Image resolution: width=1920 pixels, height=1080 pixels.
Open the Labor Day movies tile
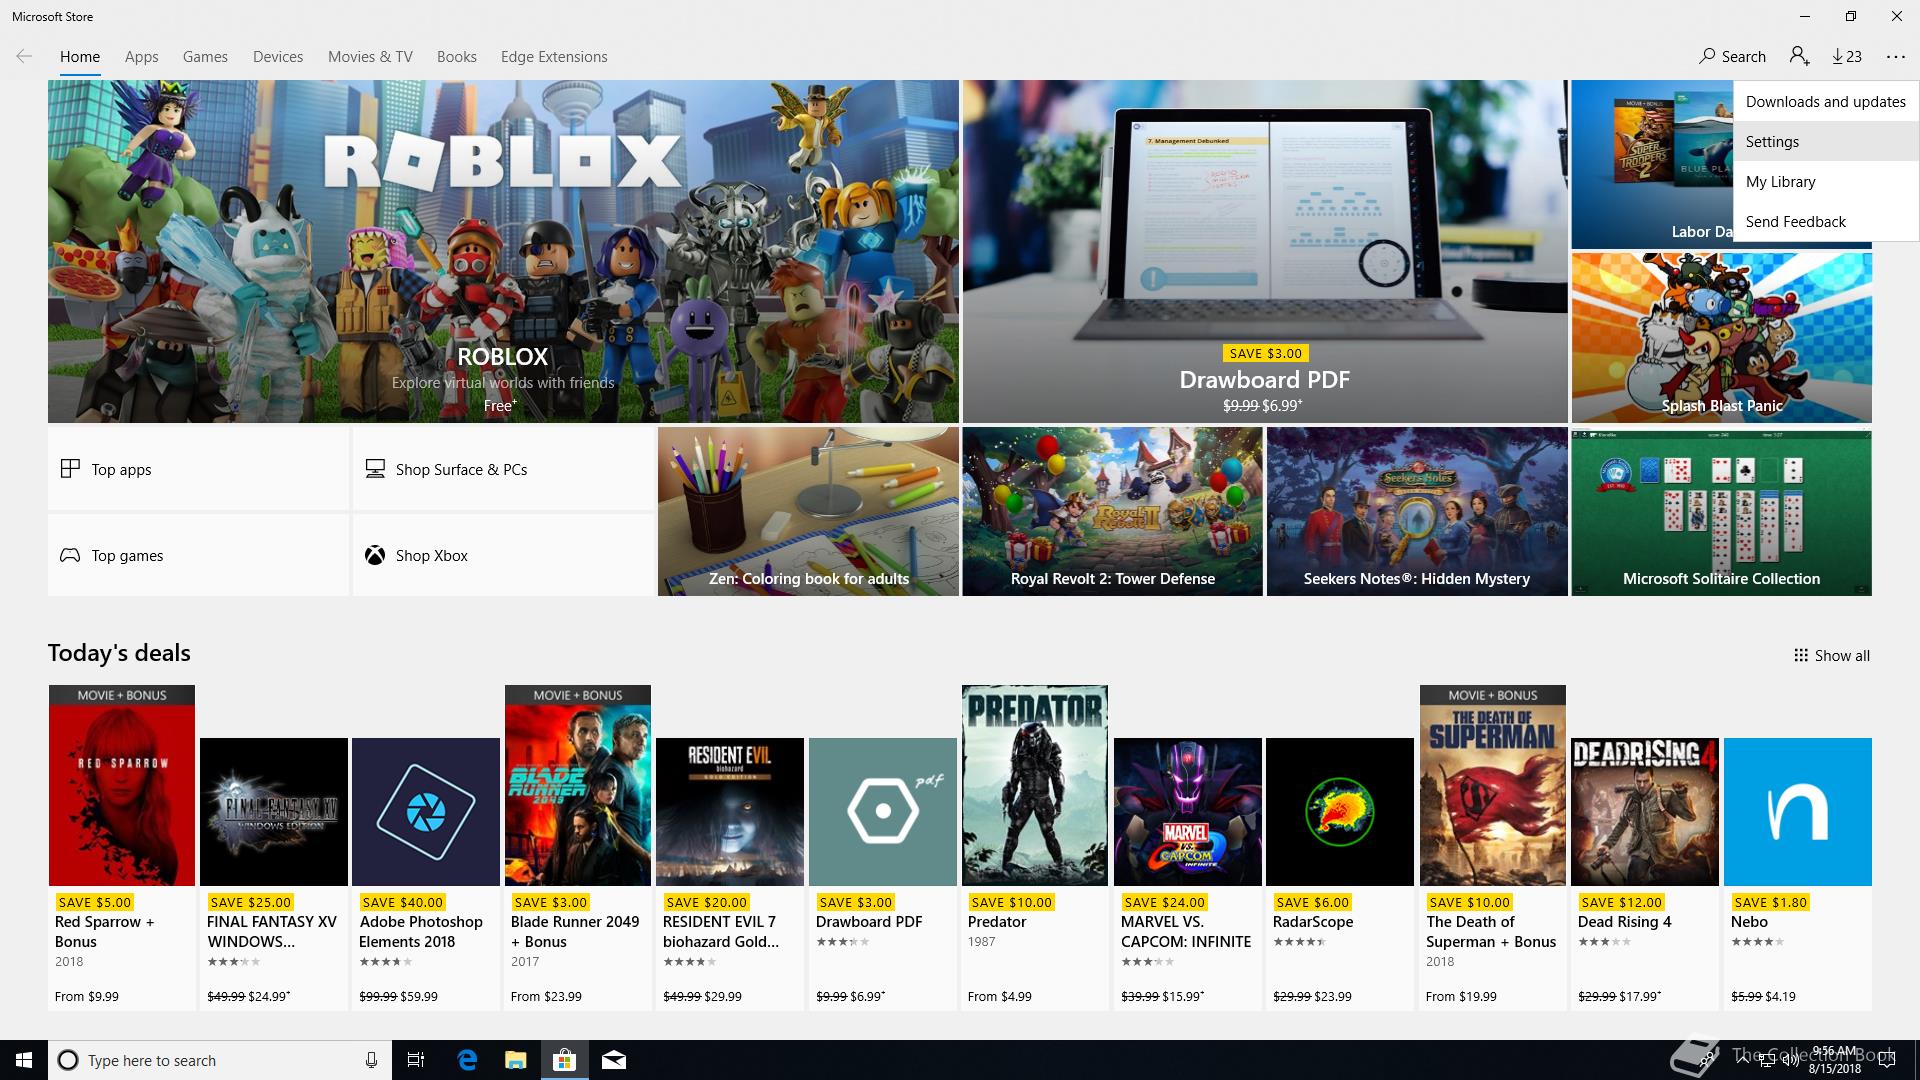(x=1652, y=165)
